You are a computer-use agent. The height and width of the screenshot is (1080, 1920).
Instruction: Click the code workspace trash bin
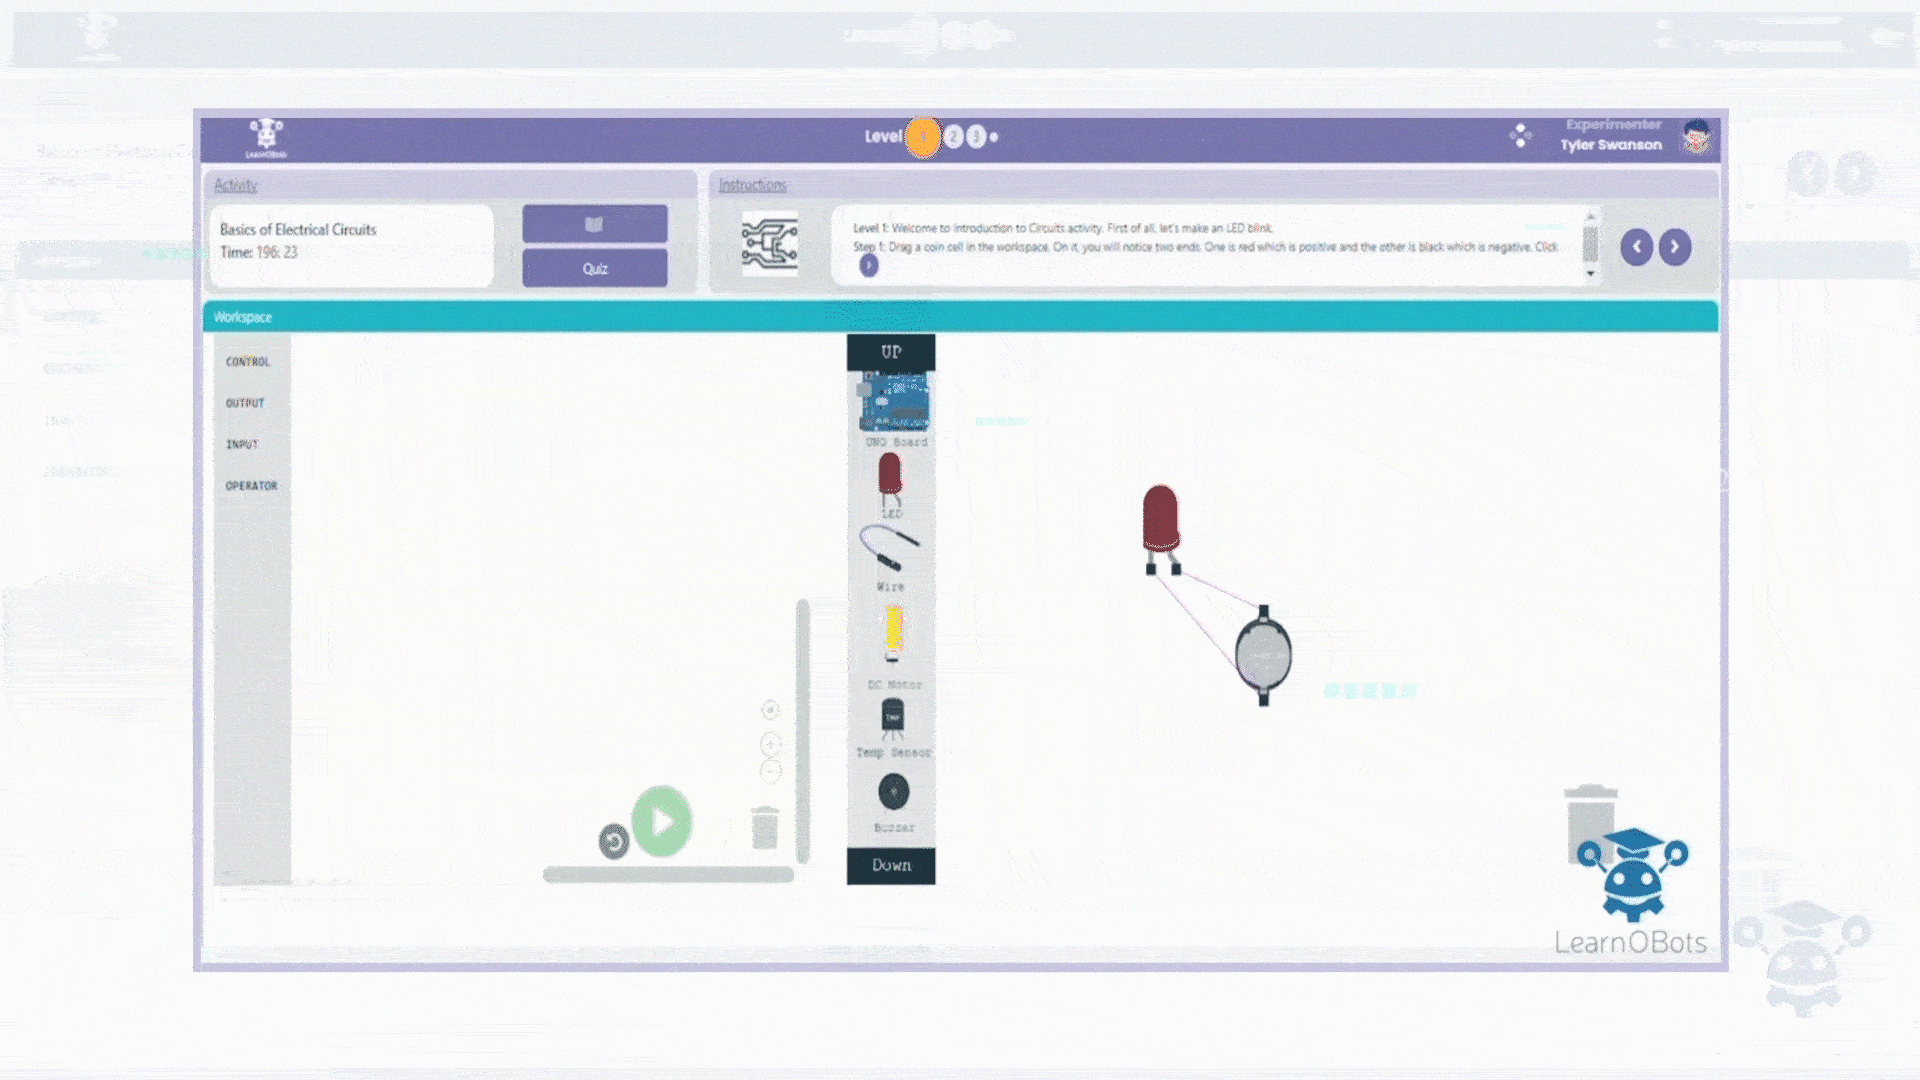765,828
